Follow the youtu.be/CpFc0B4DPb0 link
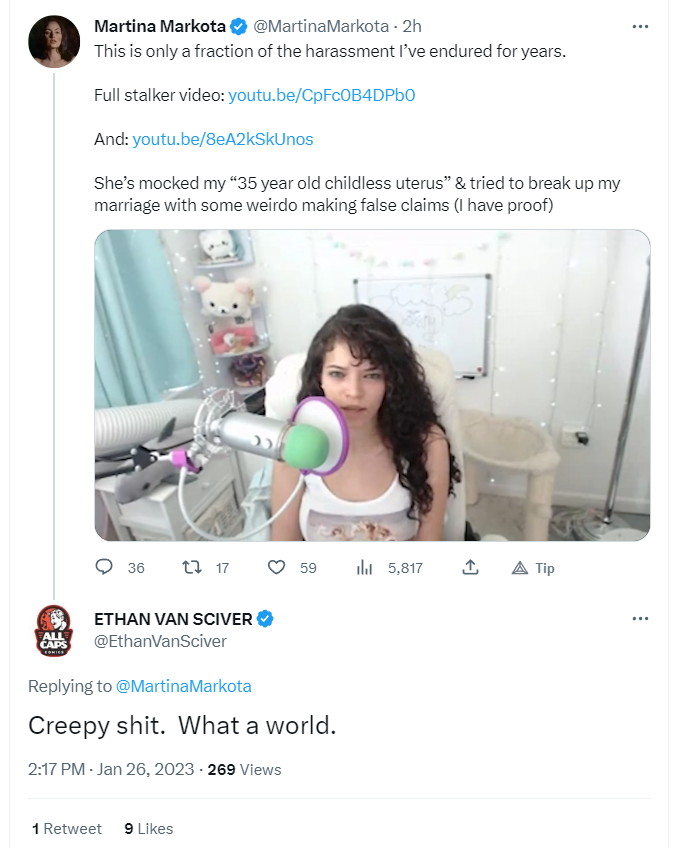The width and height of the screenshot is (677, 848). tap(322, 95)
